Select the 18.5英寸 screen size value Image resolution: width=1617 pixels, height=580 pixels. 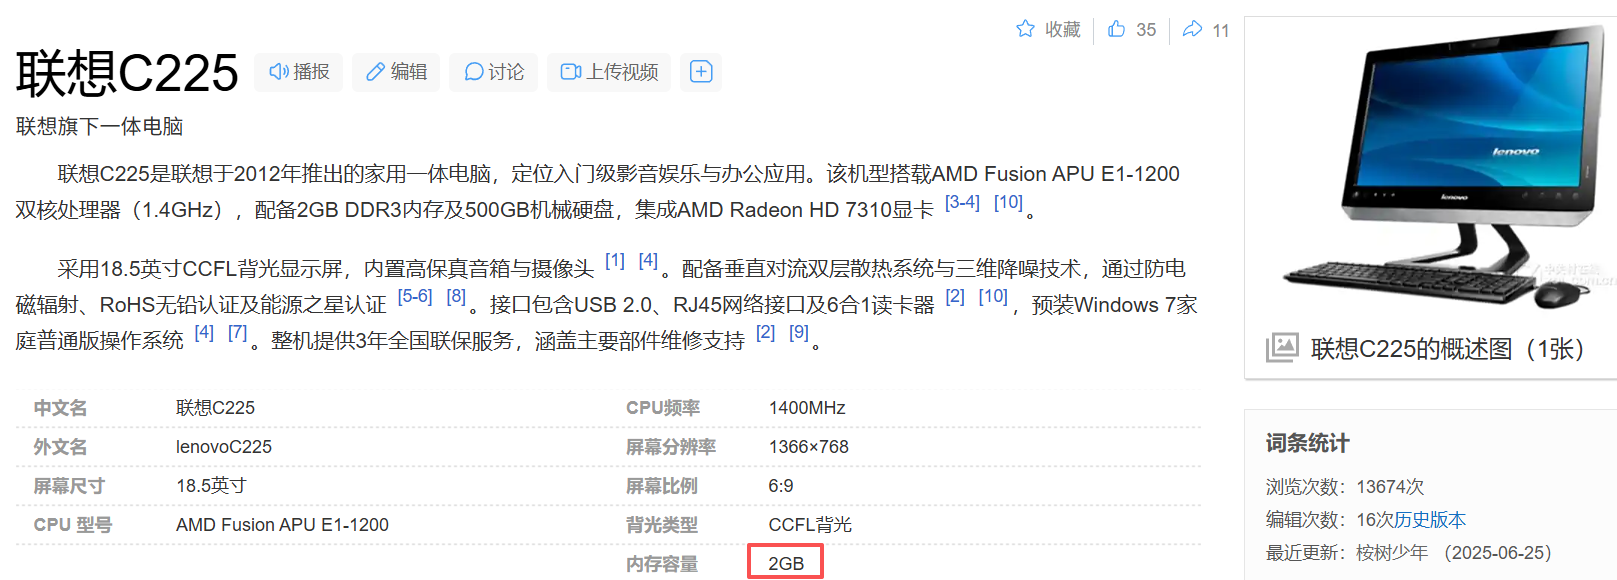click(211, 486)
